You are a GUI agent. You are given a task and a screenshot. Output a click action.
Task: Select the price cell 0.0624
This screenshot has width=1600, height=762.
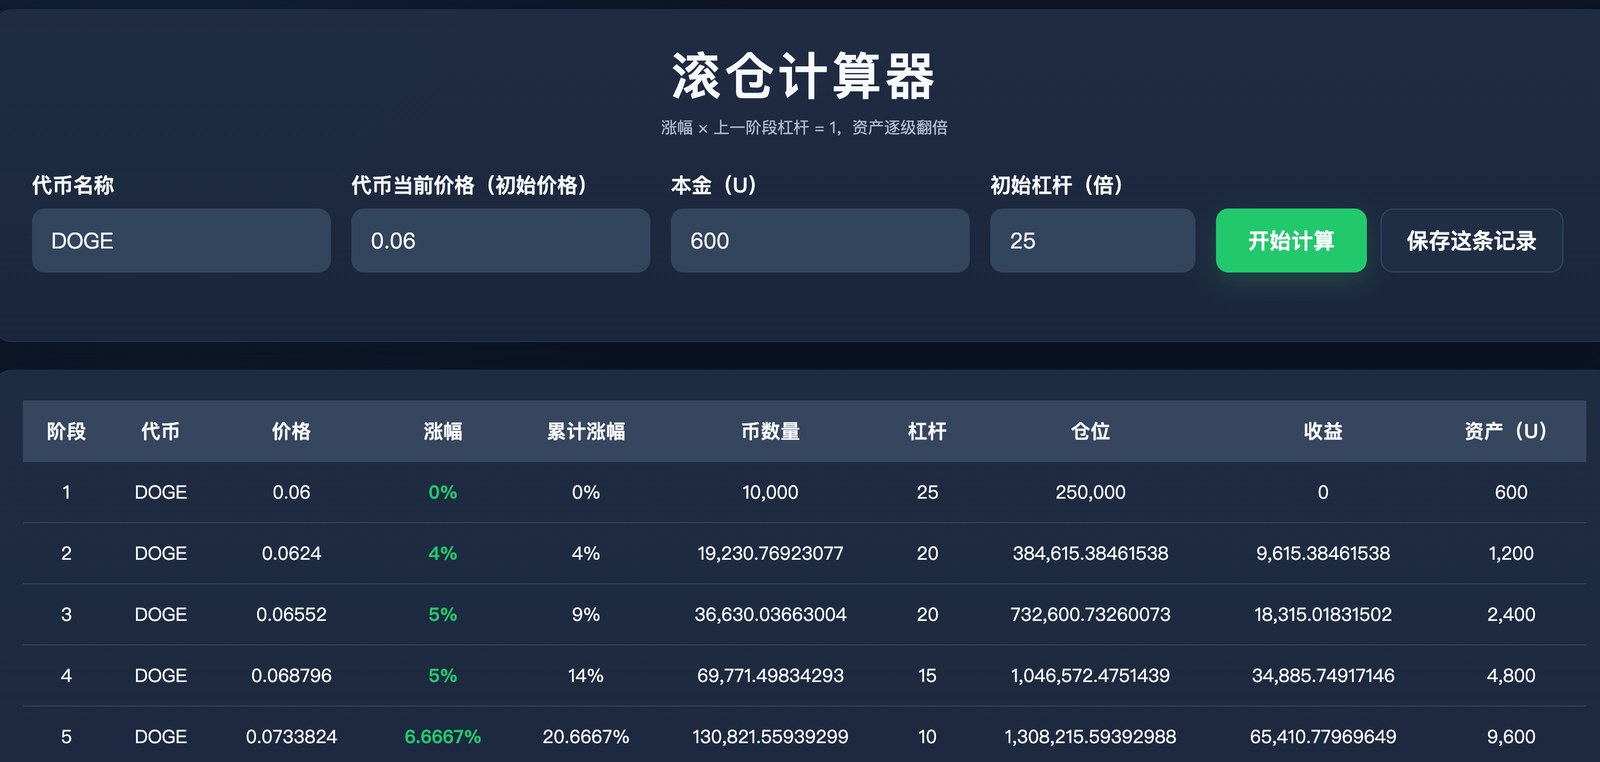point(291,553)
